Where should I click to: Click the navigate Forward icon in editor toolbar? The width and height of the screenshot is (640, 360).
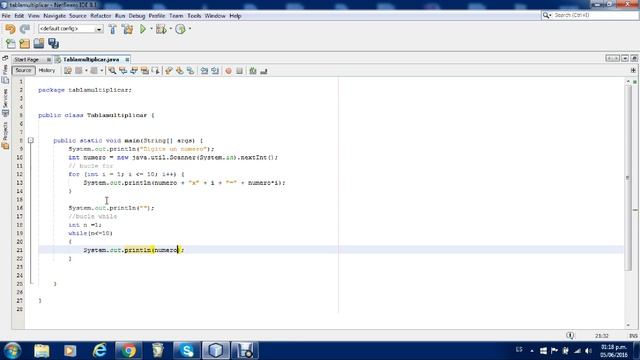94,71
